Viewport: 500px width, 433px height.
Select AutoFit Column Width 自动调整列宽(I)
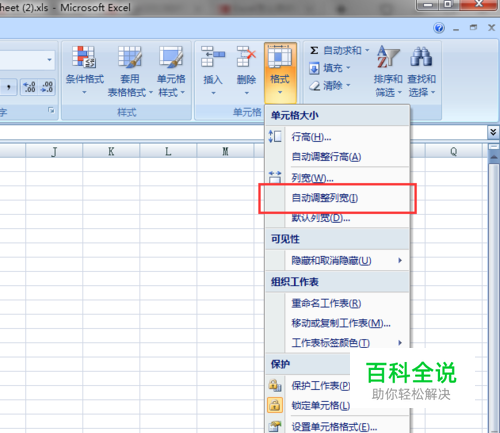338,198
